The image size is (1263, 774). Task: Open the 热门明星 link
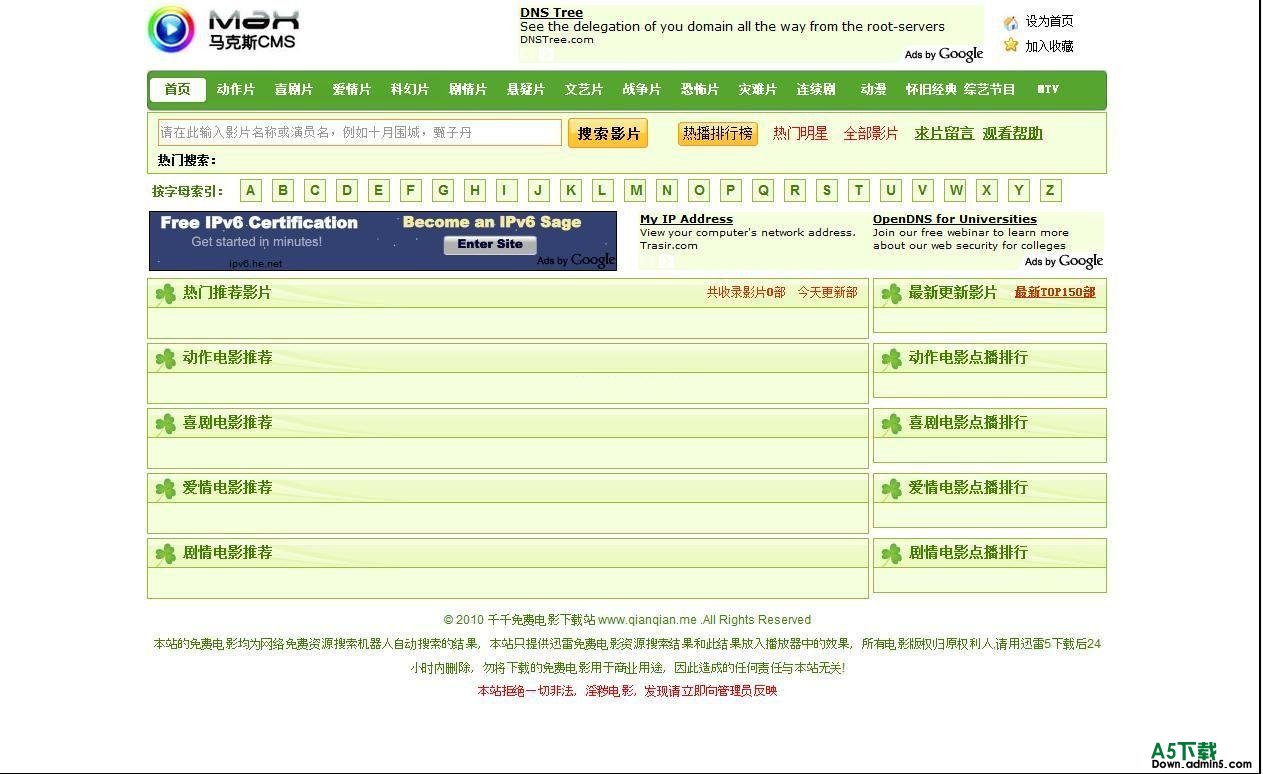(x=800, y=134)
